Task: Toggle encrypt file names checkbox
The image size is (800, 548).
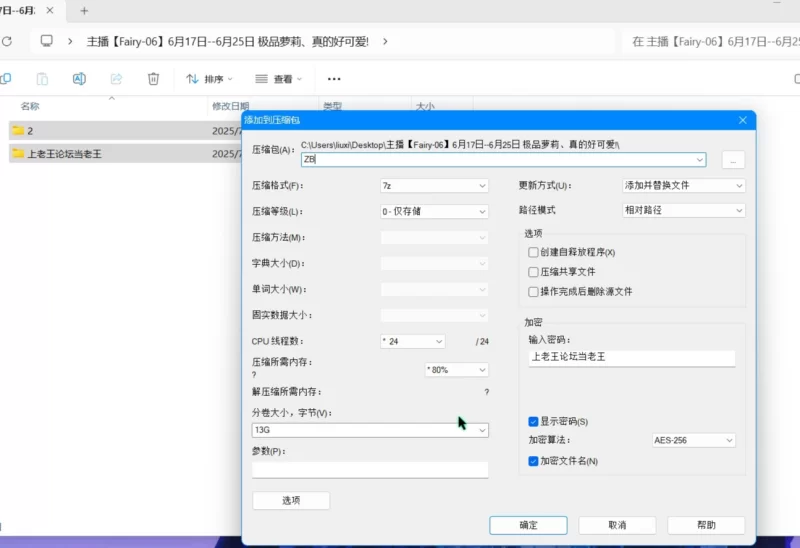Action: (x=533, y=461)
